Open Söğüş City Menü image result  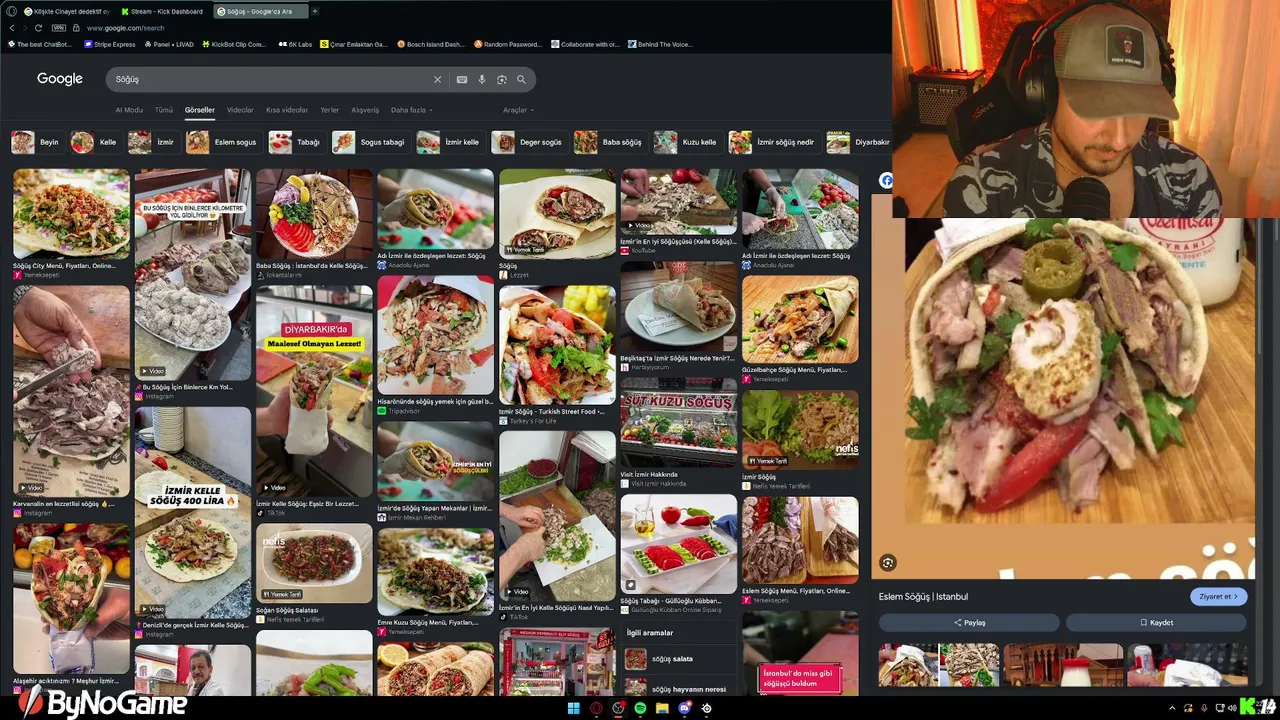(x=71, y=214)
